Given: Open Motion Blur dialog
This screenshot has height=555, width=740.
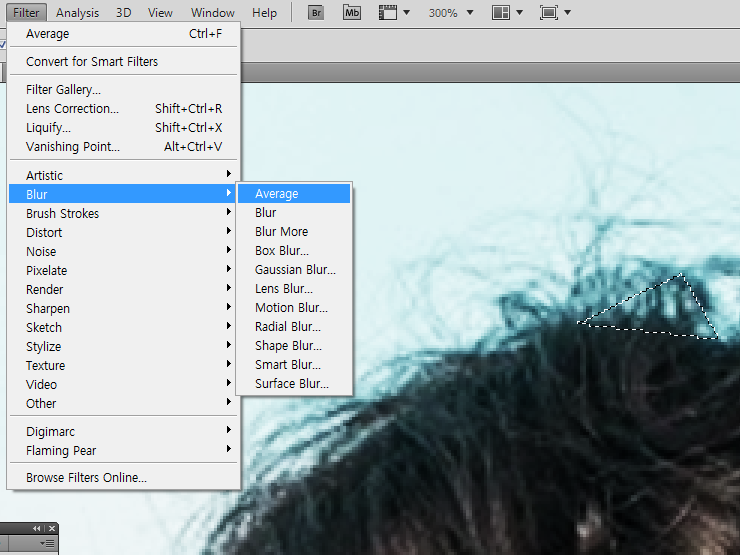Looking at the screenshot, I should pos(294,307).
